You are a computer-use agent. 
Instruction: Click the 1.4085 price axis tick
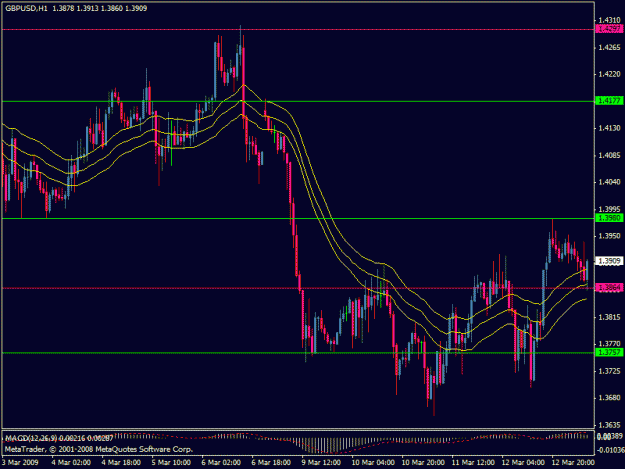610,155
